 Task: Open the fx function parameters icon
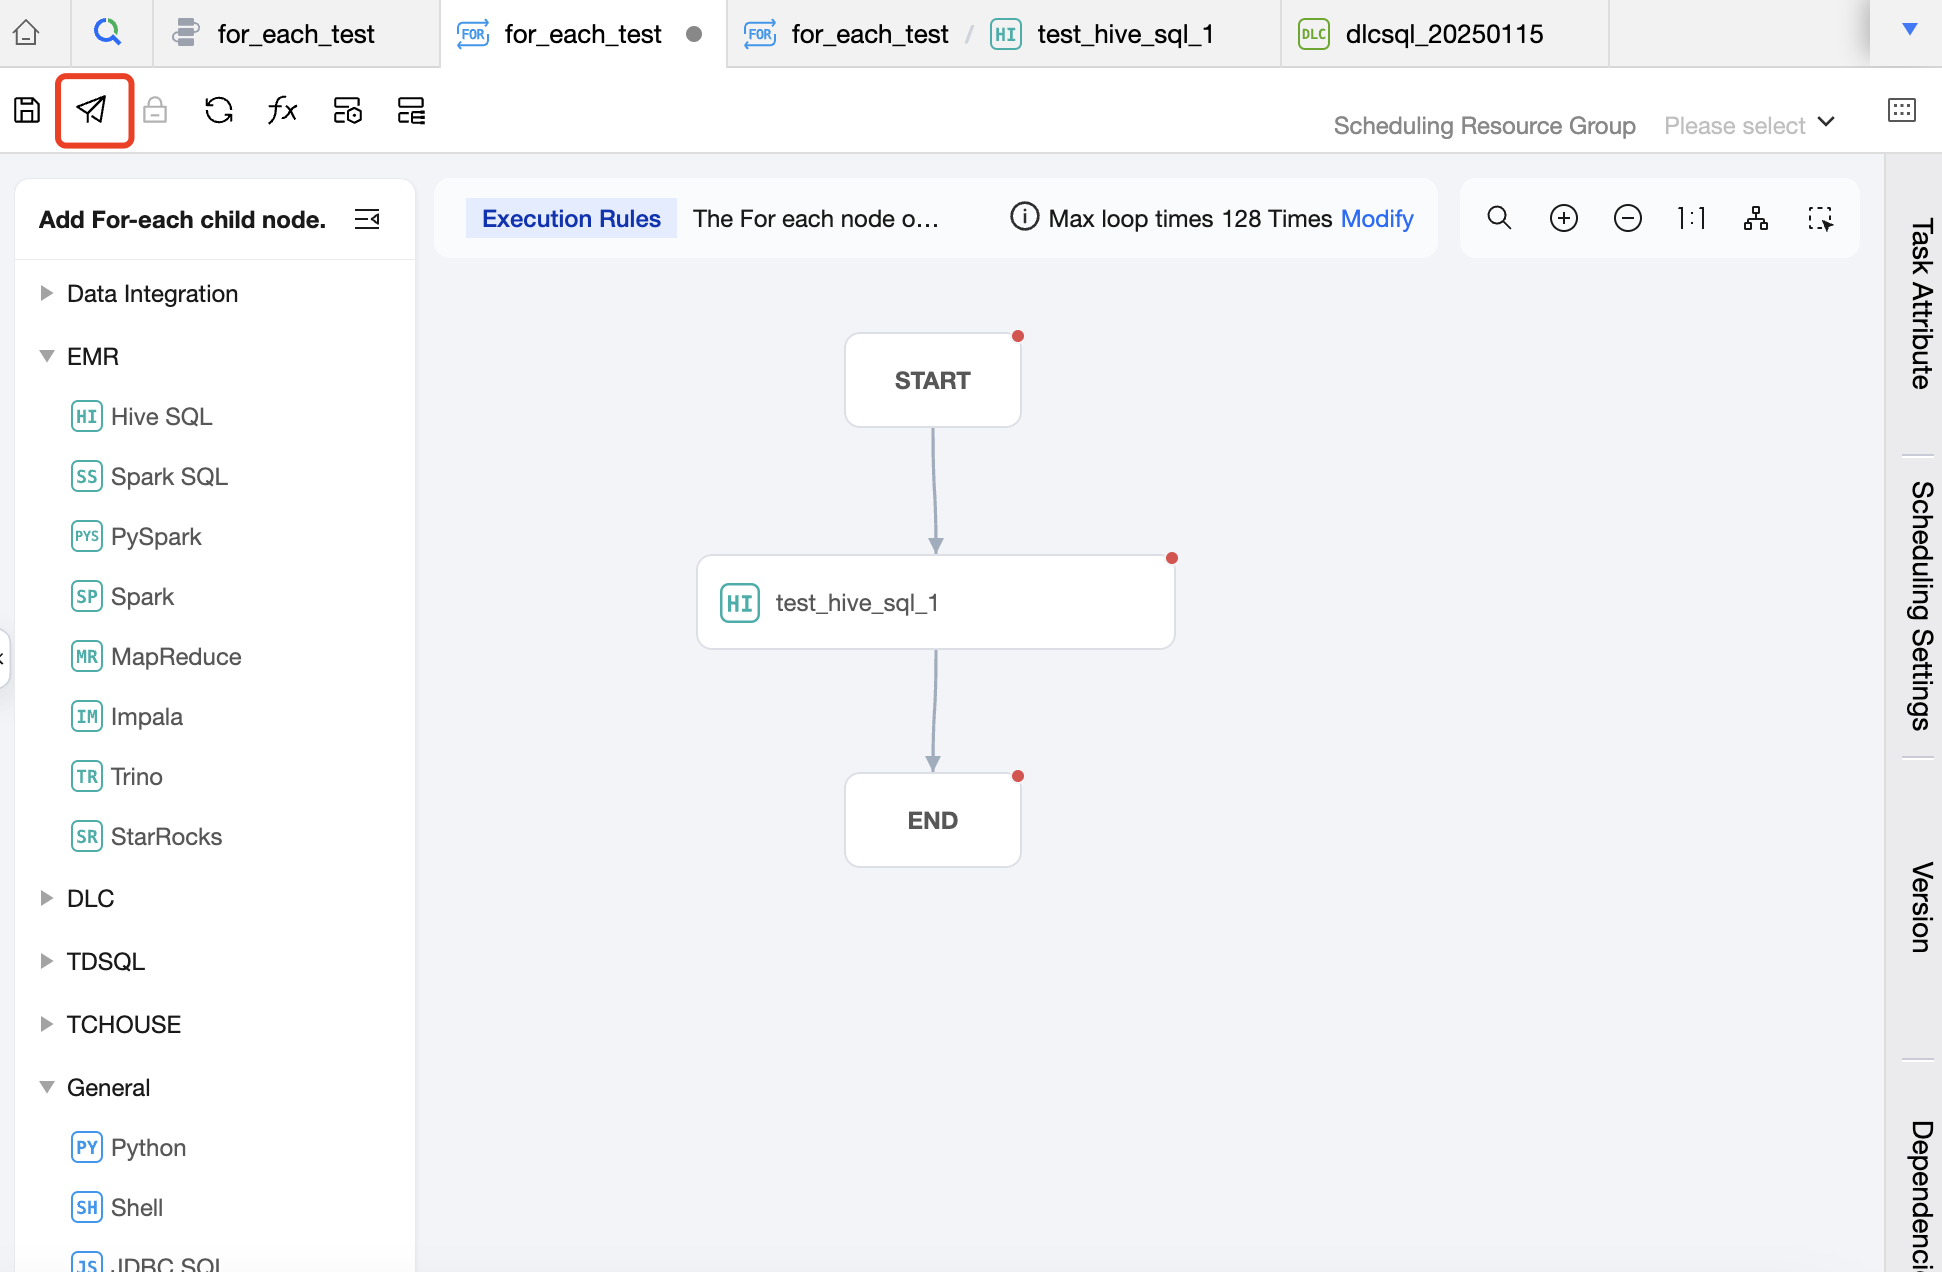click(x=282, y=110)
